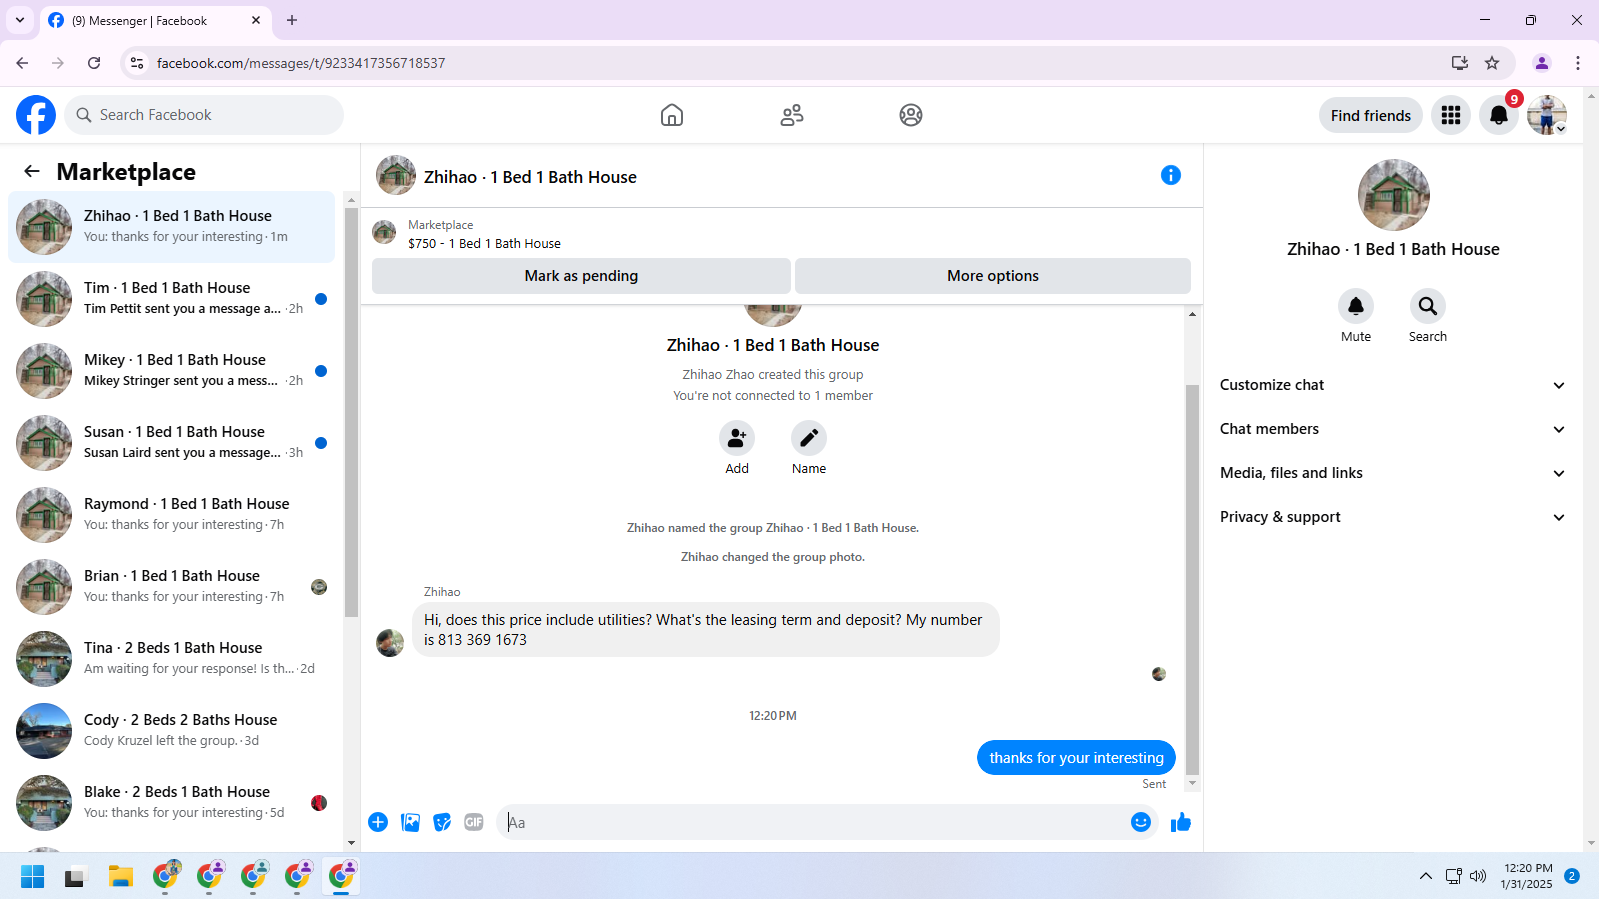Screen dimensions: 1599x899
Task: Open Blake 2 Beds 1 Bath House chat
Action: [172, 803]
